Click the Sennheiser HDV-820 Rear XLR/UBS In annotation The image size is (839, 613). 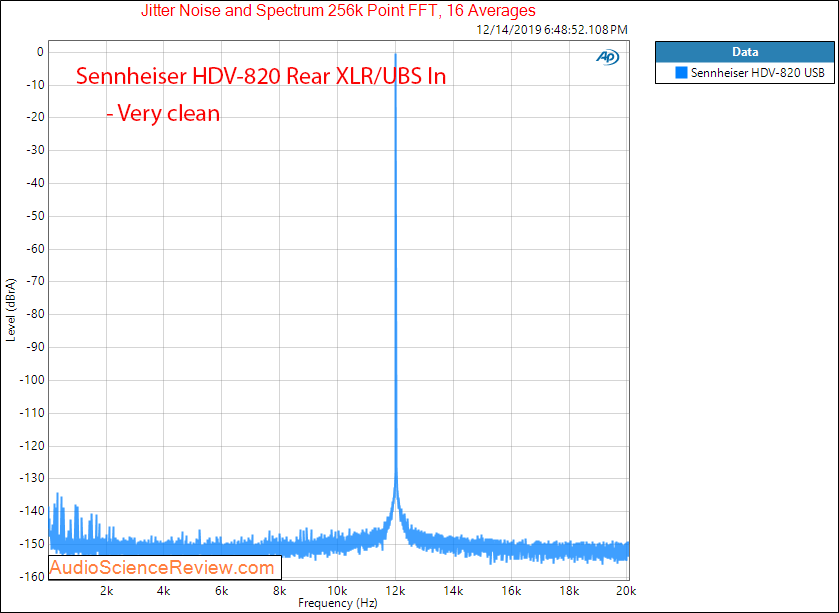click(261, 76)
